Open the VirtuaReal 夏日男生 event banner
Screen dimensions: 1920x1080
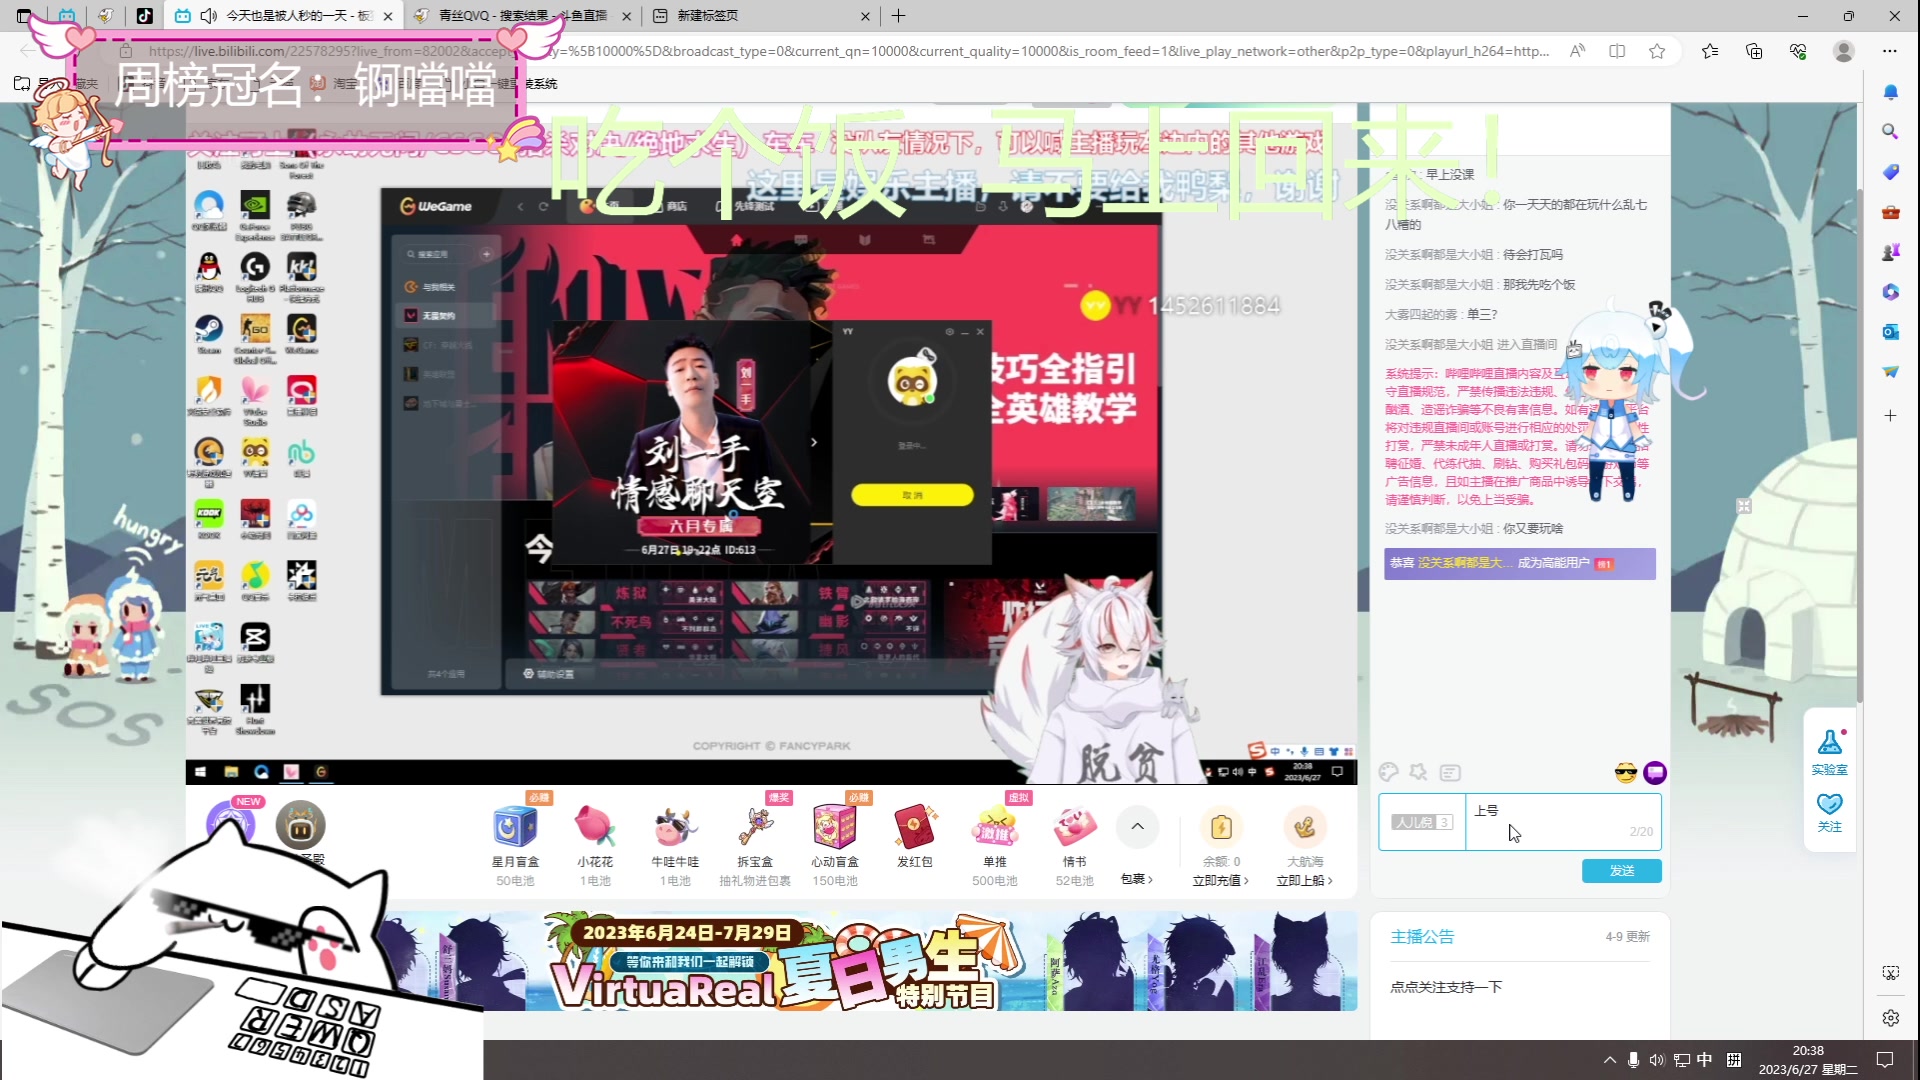870,961
